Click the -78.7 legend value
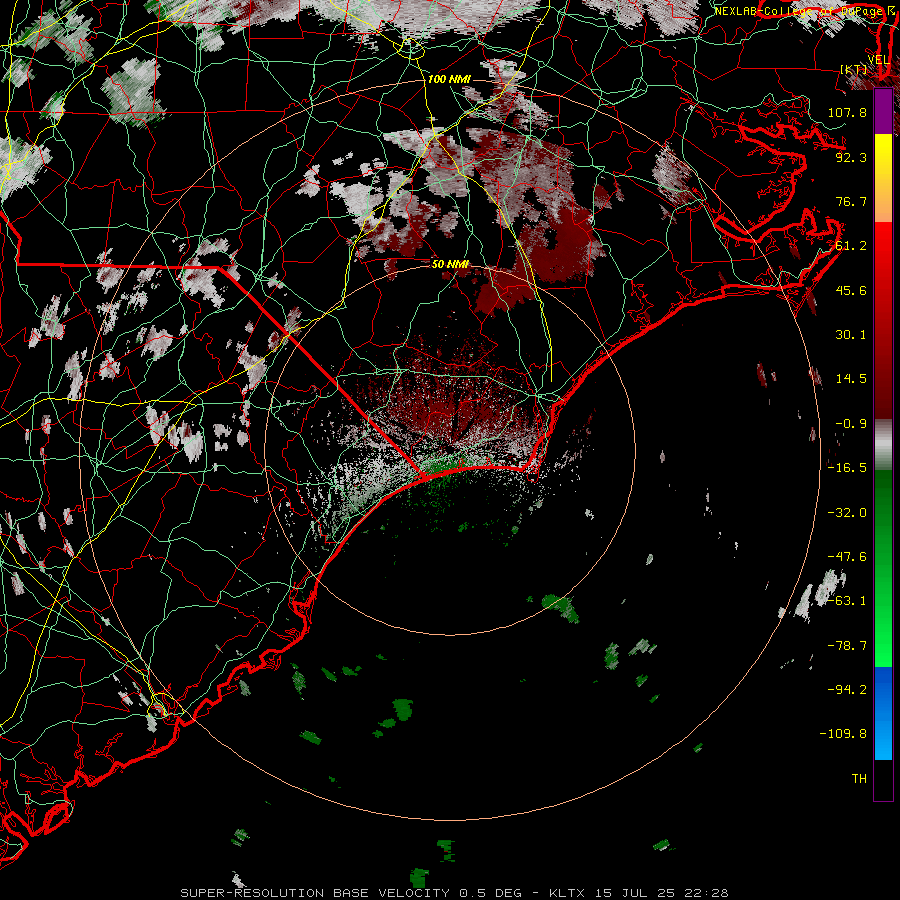The height and width of the screenshot is (900, 900). pos(847,646)
